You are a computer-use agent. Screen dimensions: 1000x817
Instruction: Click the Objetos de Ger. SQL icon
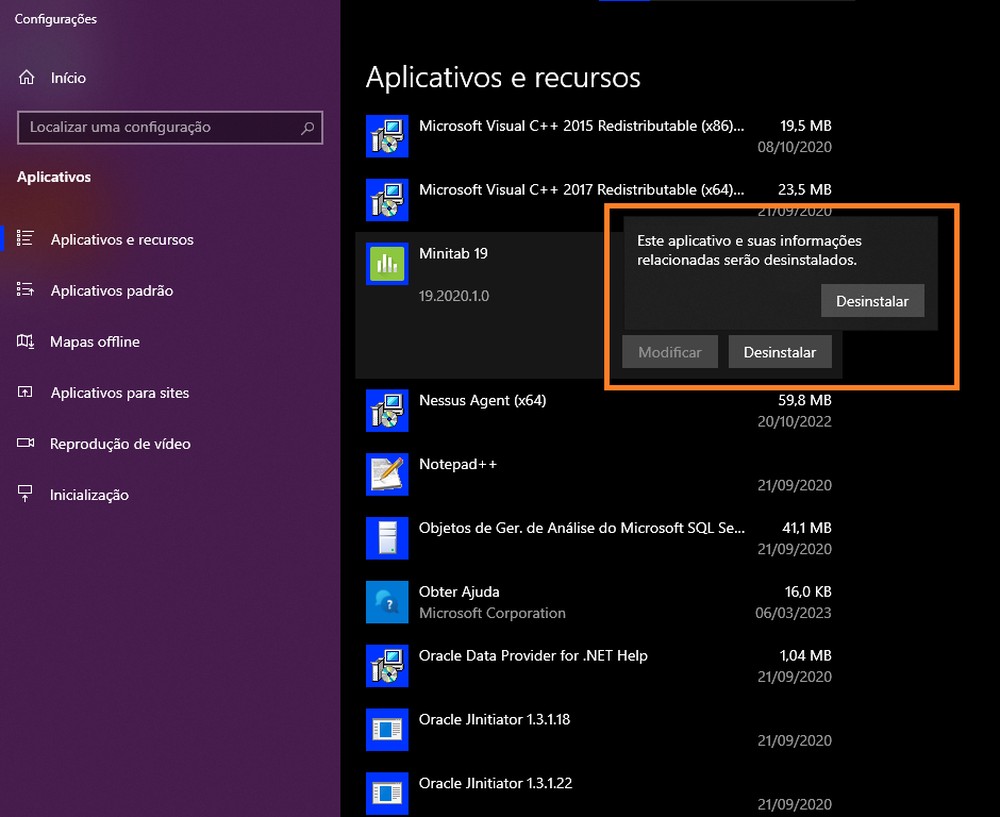[387, 538]
